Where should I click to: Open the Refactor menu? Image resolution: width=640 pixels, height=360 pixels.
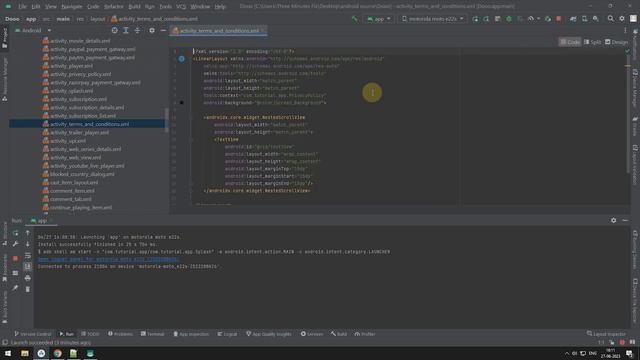[113, 7]
